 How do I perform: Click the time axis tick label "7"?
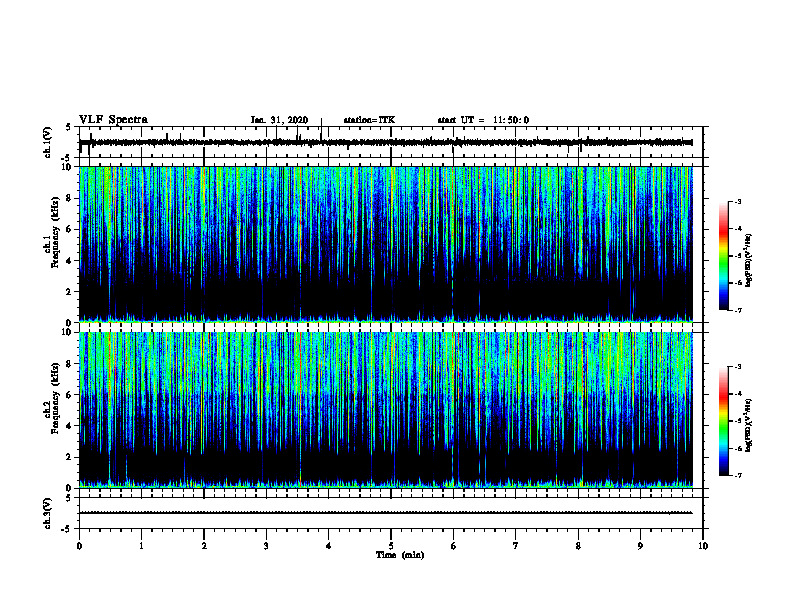516,546
